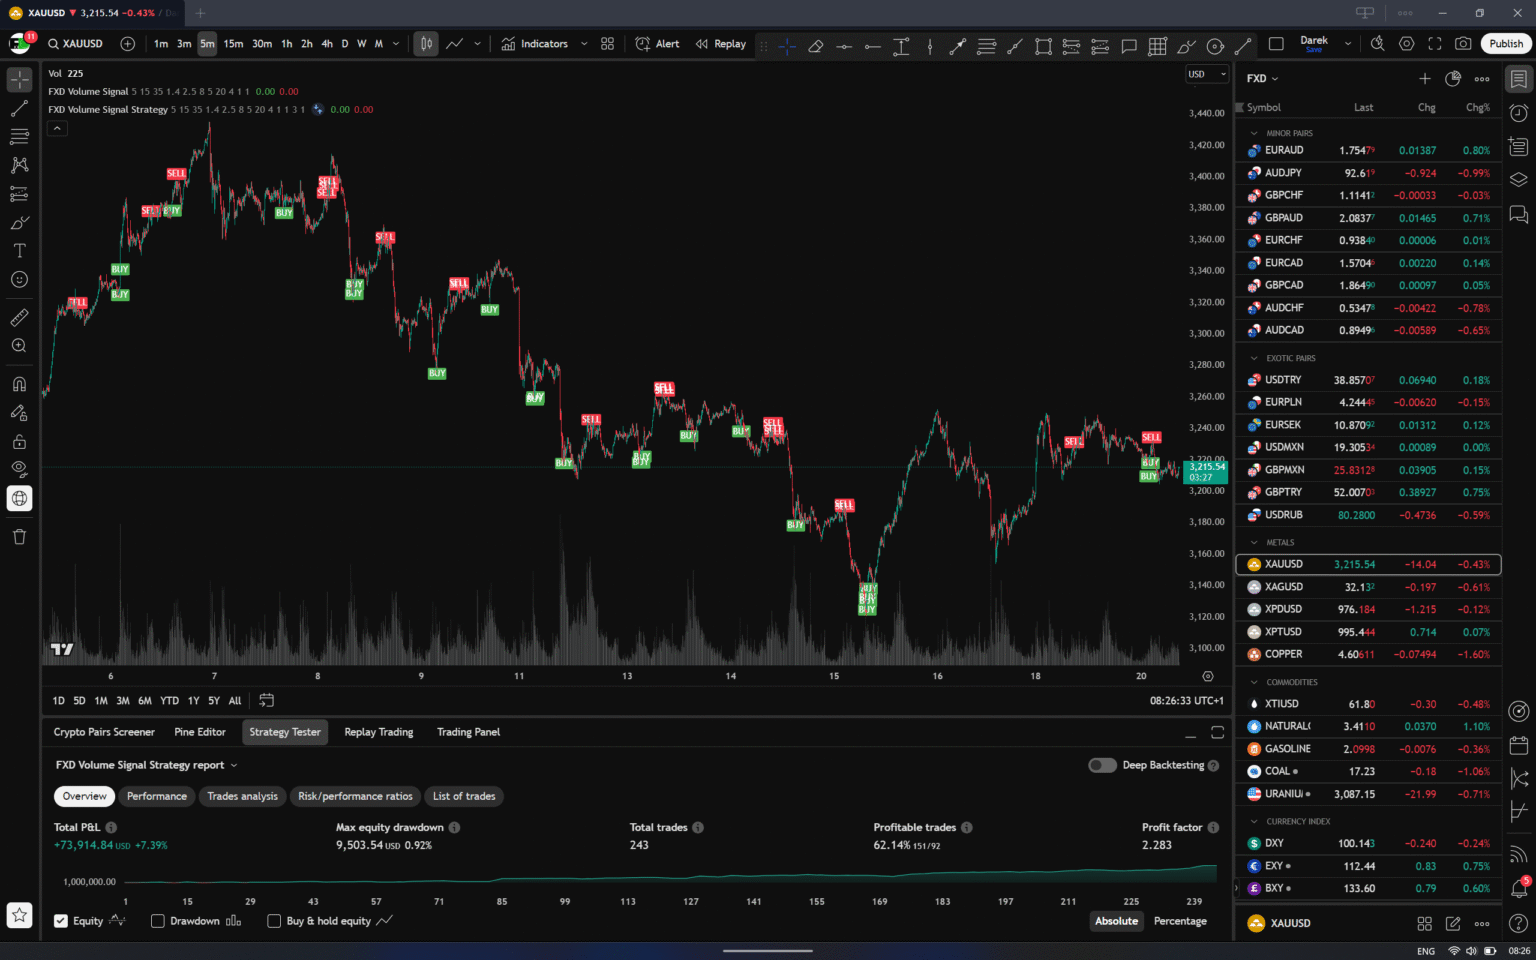
Task: Open the Pine Editor tab
Action: click(x=199, y=732)
